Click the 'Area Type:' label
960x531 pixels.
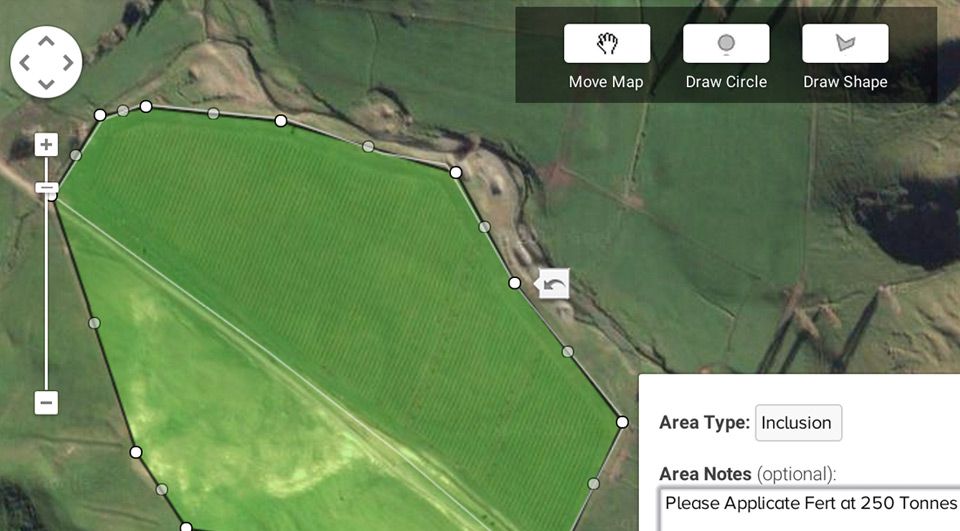tap(704, 423)
